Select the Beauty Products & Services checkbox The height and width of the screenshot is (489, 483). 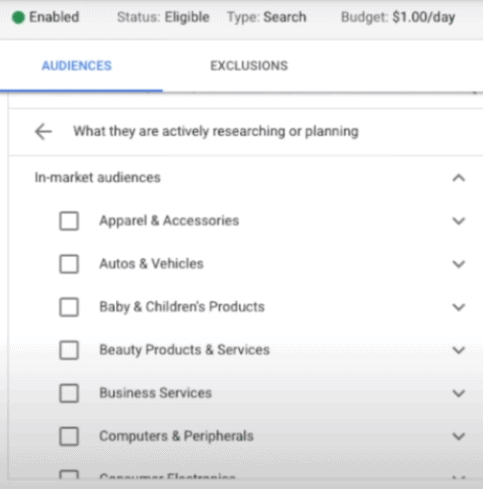(x=69, y=350)
